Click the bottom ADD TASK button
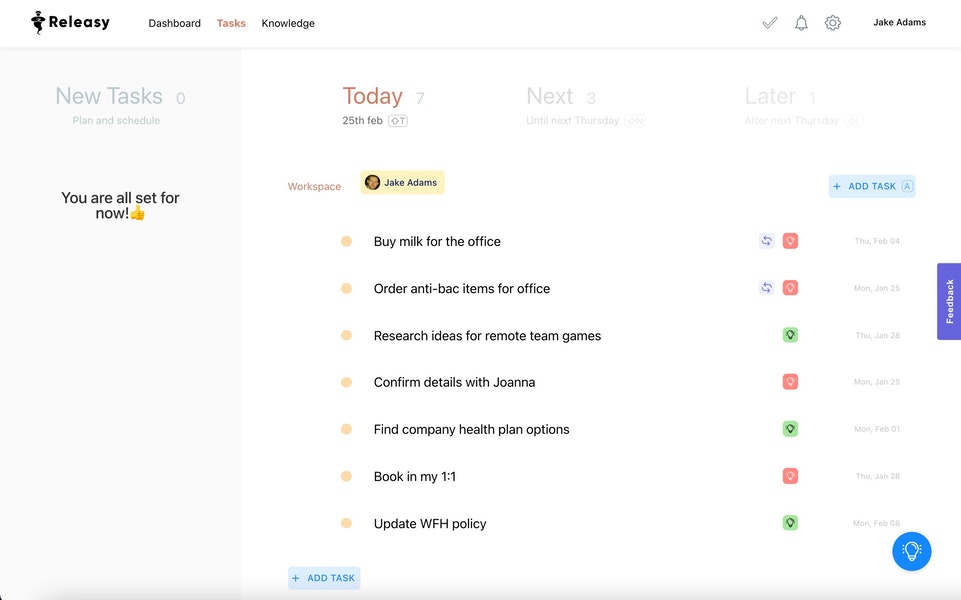Image resolution: width=961 pixels, height=600 pixels. point(324,577)
